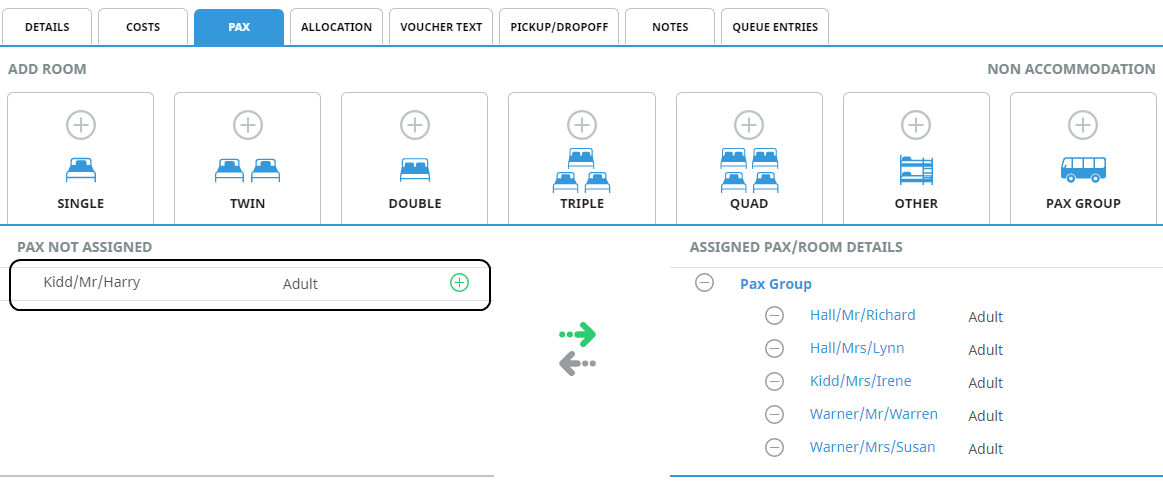This screenshot has height=483, width=1163.
Task: Click green arrow to assign all pax
Action: 578,334
